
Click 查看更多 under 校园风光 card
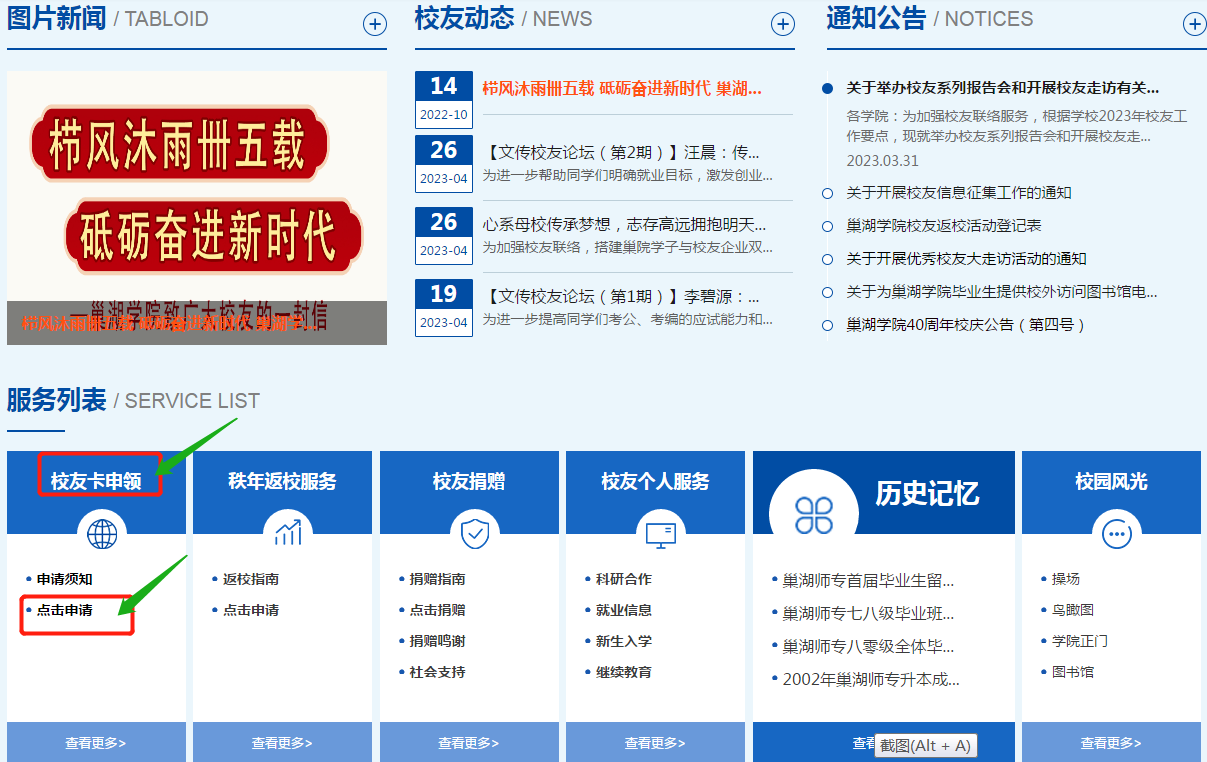(x=1111, y=743)
